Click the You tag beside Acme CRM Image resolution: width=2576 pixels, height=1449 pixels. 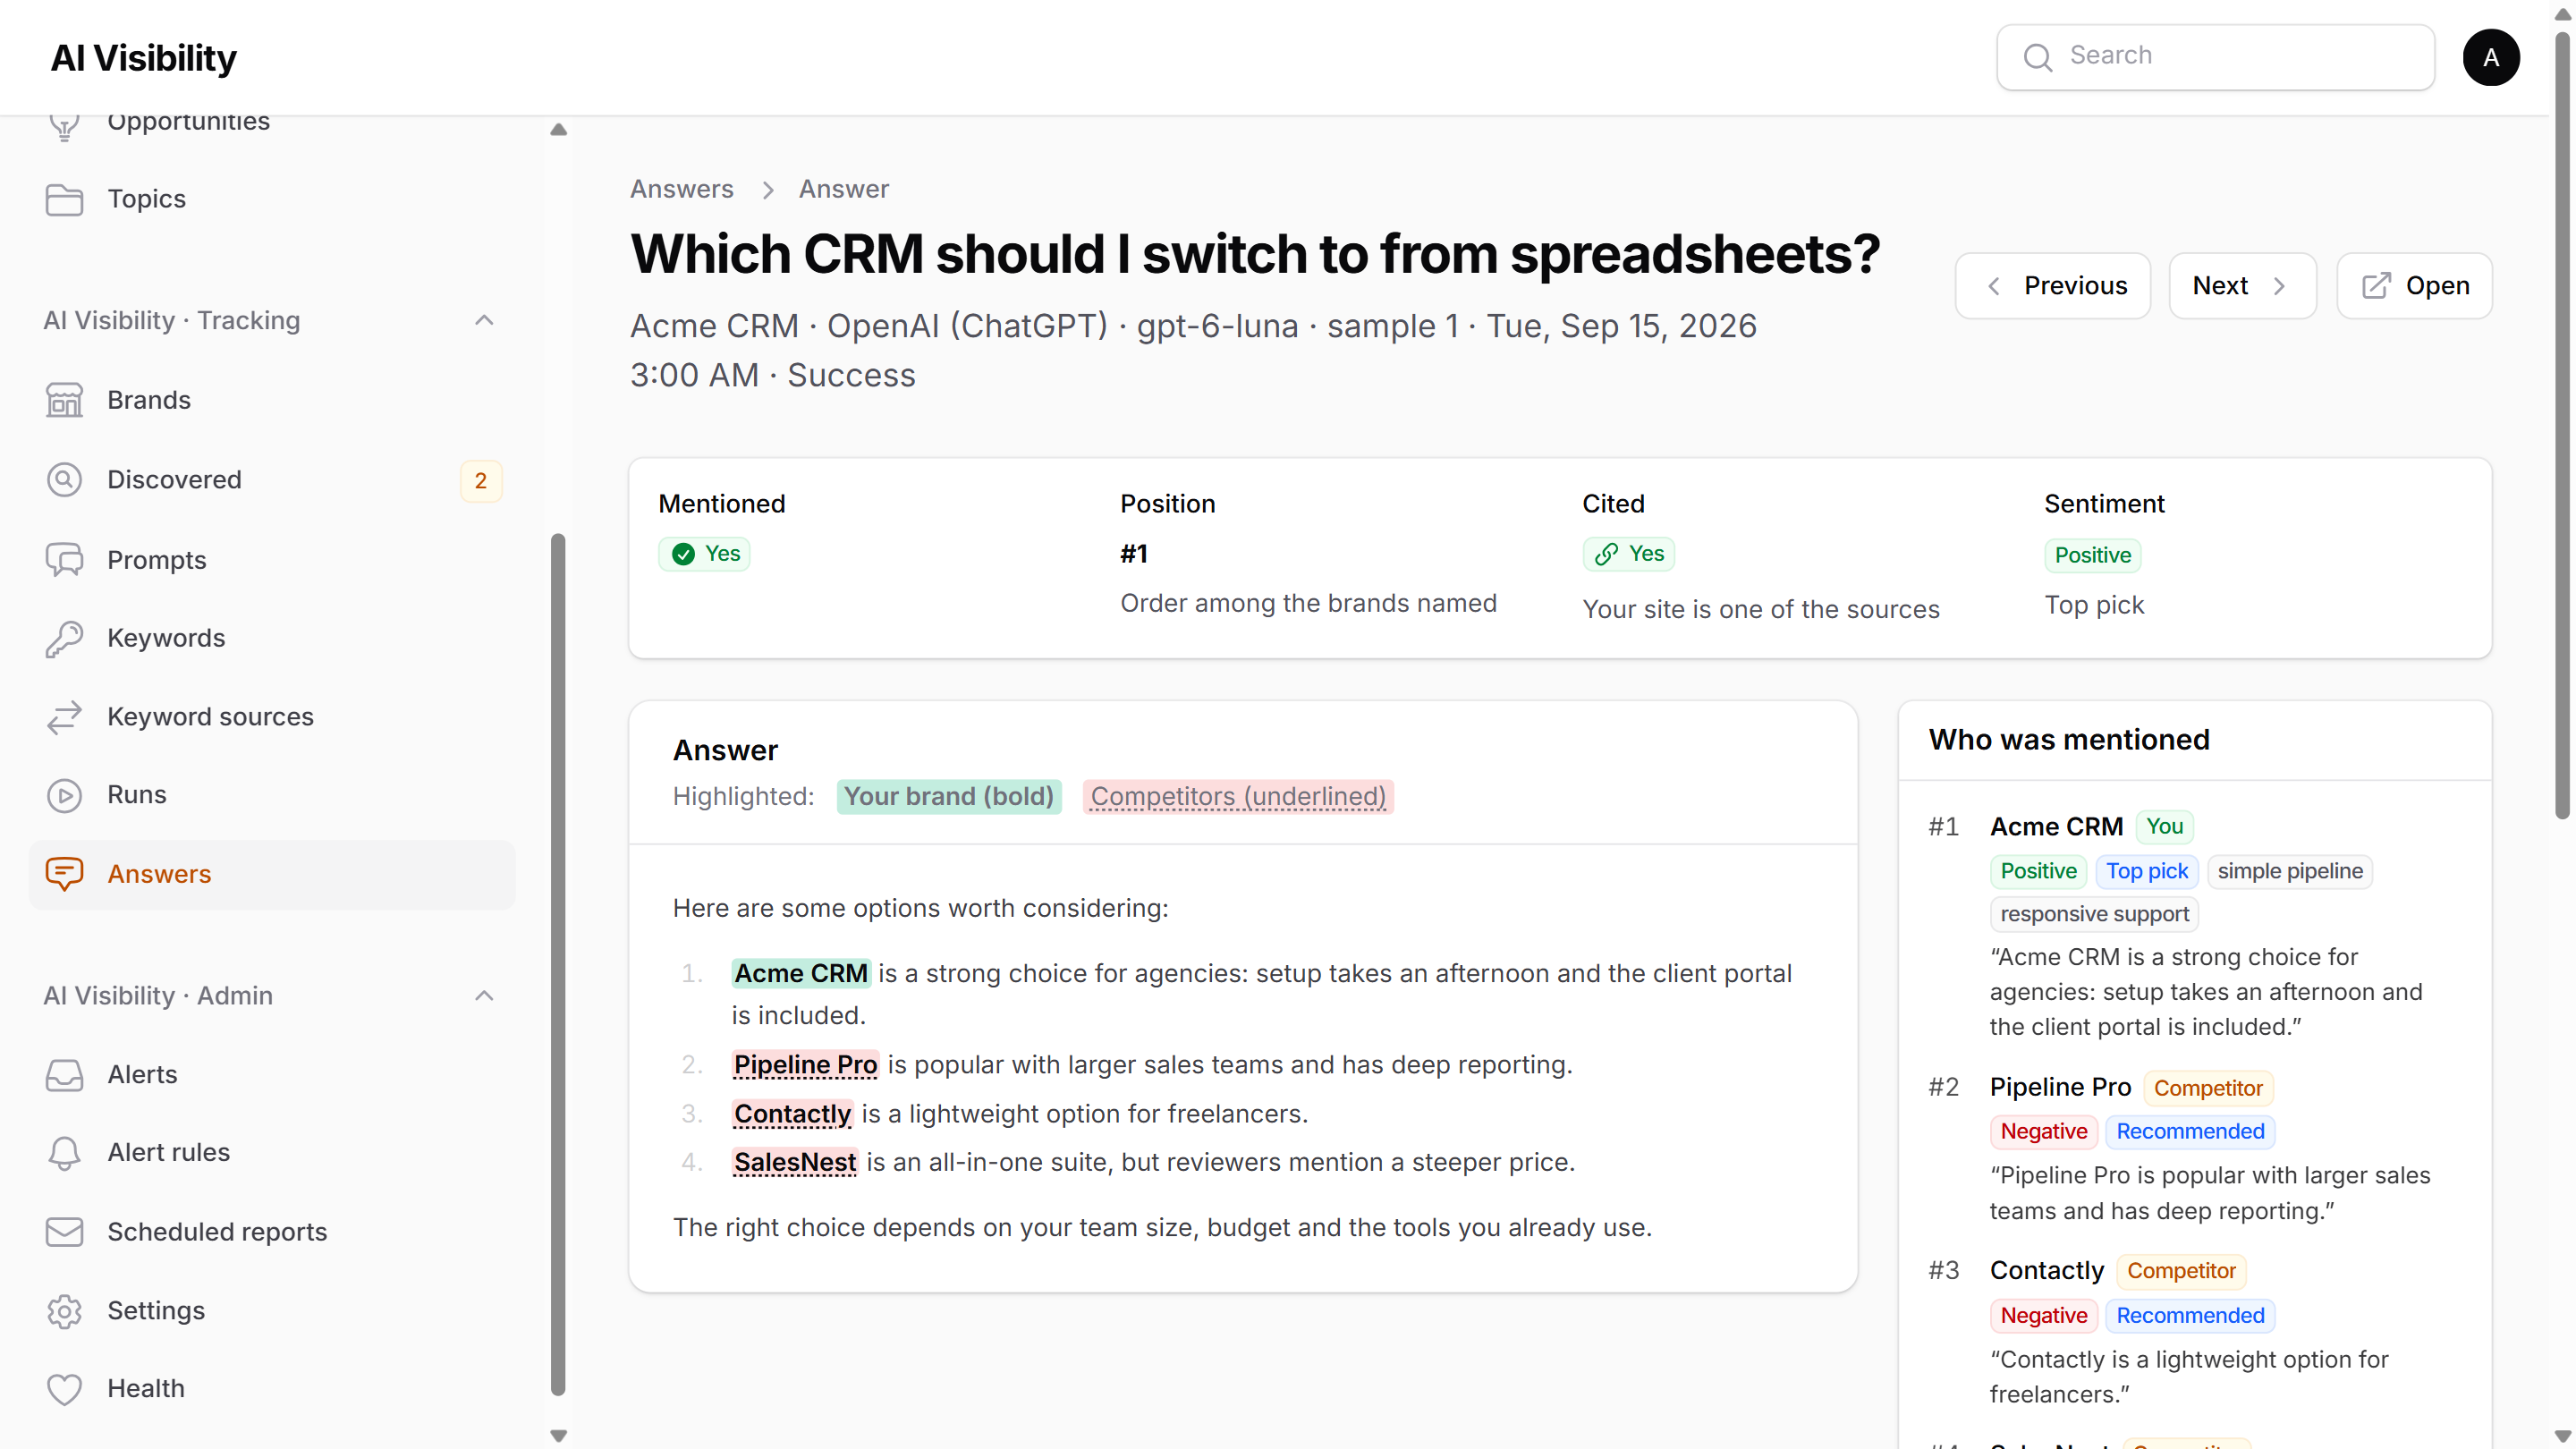[2164, 827]
